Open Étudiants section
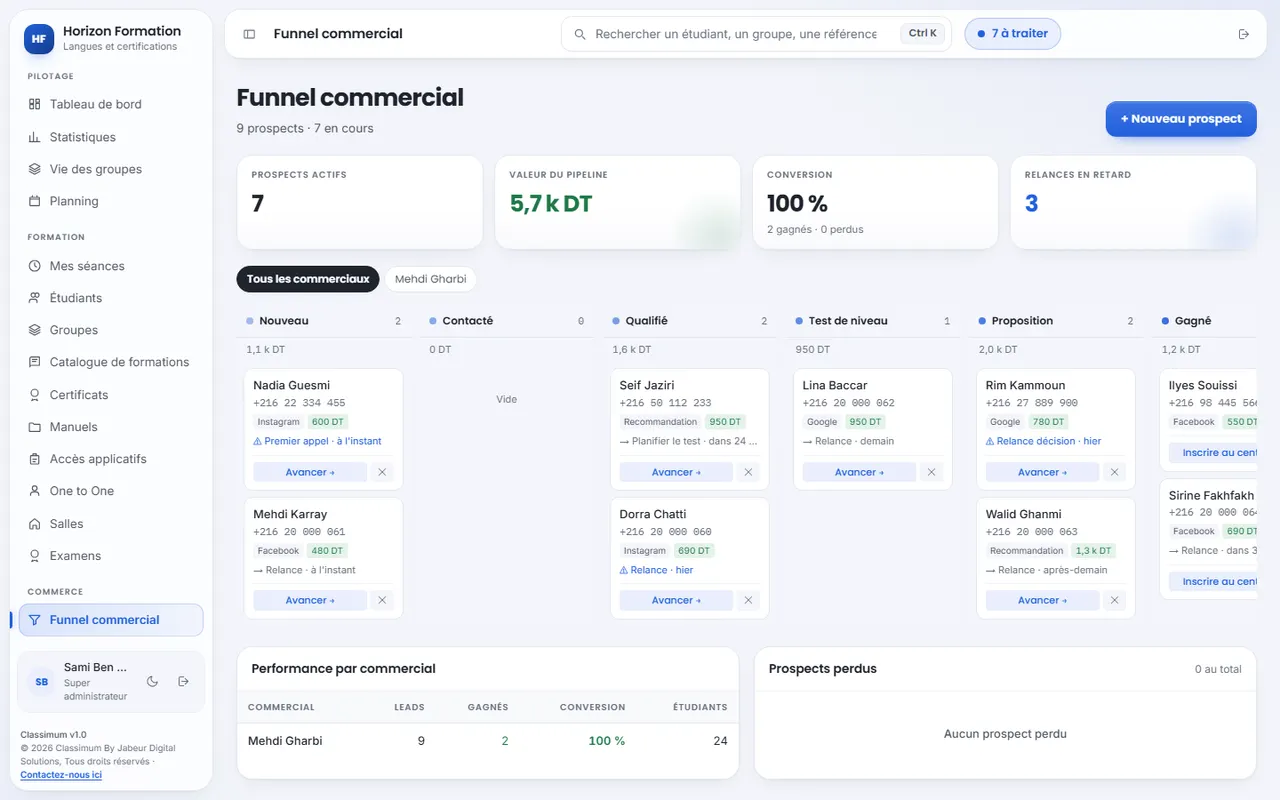The image size is (1280, 800). pyautogui.click(x=111, y=298)
